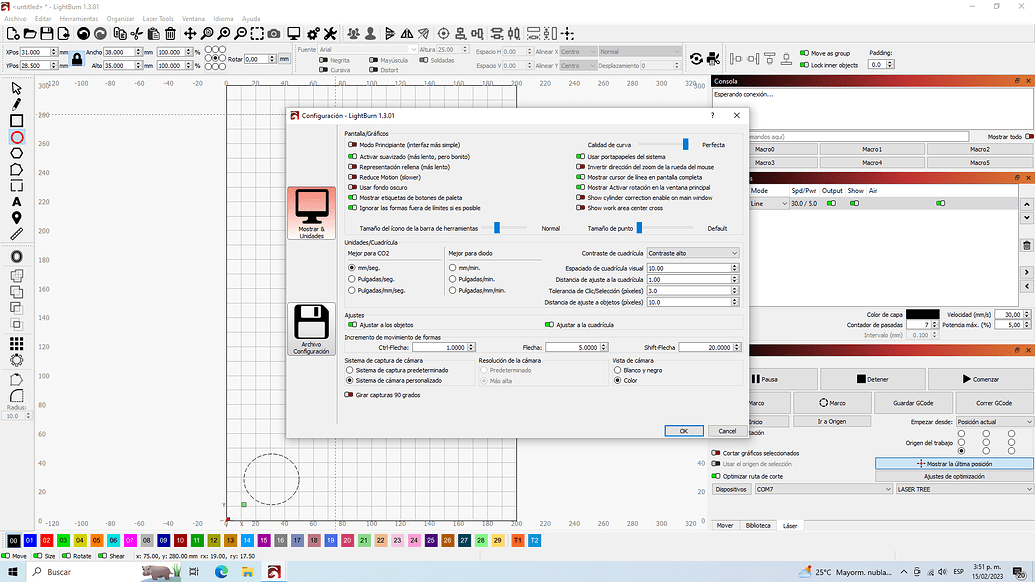The width and height of the screenshot is (1035, 582).
Task: Select the Pulgadas/seg. radio option
Action: pos(352,279)
